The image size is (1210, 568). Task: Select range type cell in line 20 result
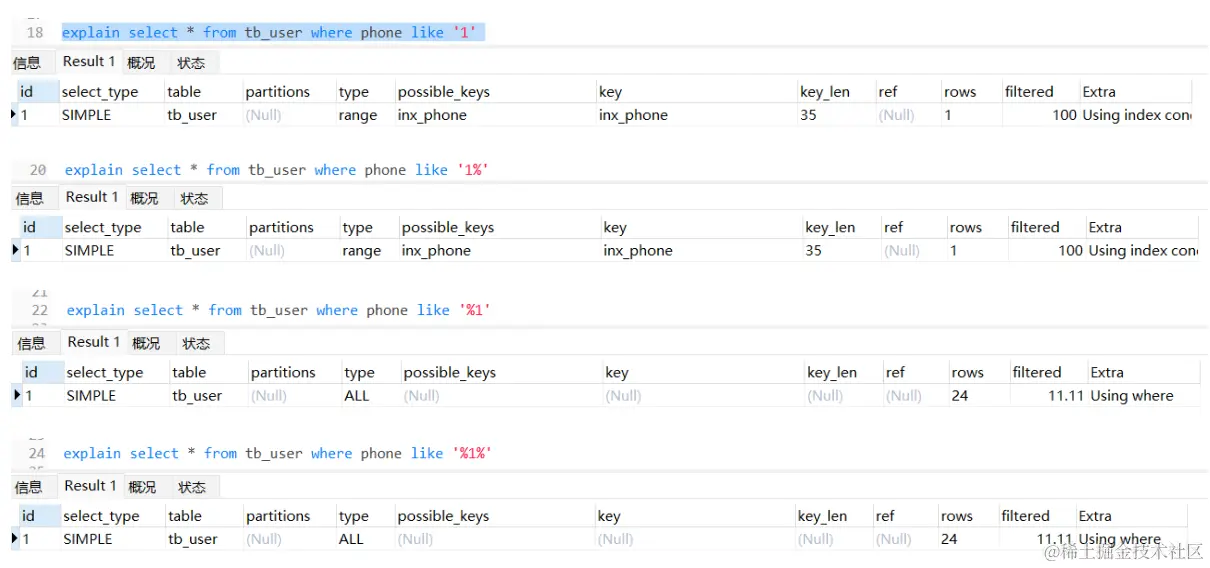click(x=362, y=250)
